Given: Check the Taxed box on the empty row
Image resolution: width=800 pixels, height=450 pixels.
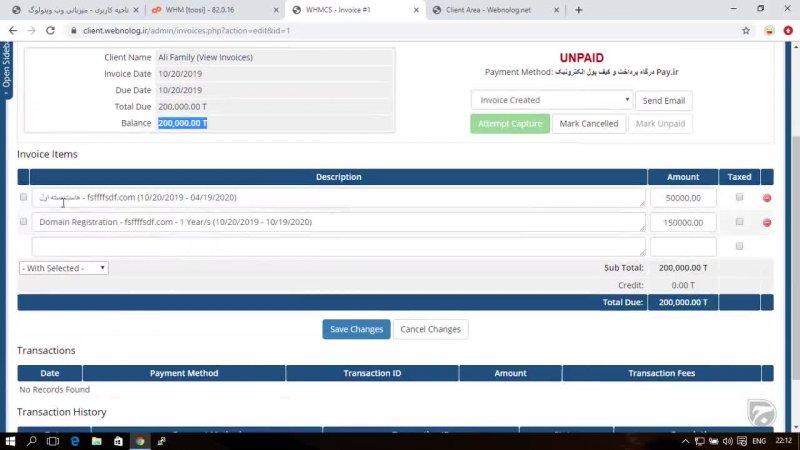Looking at the screenshot, I should (x=739, y=246).
